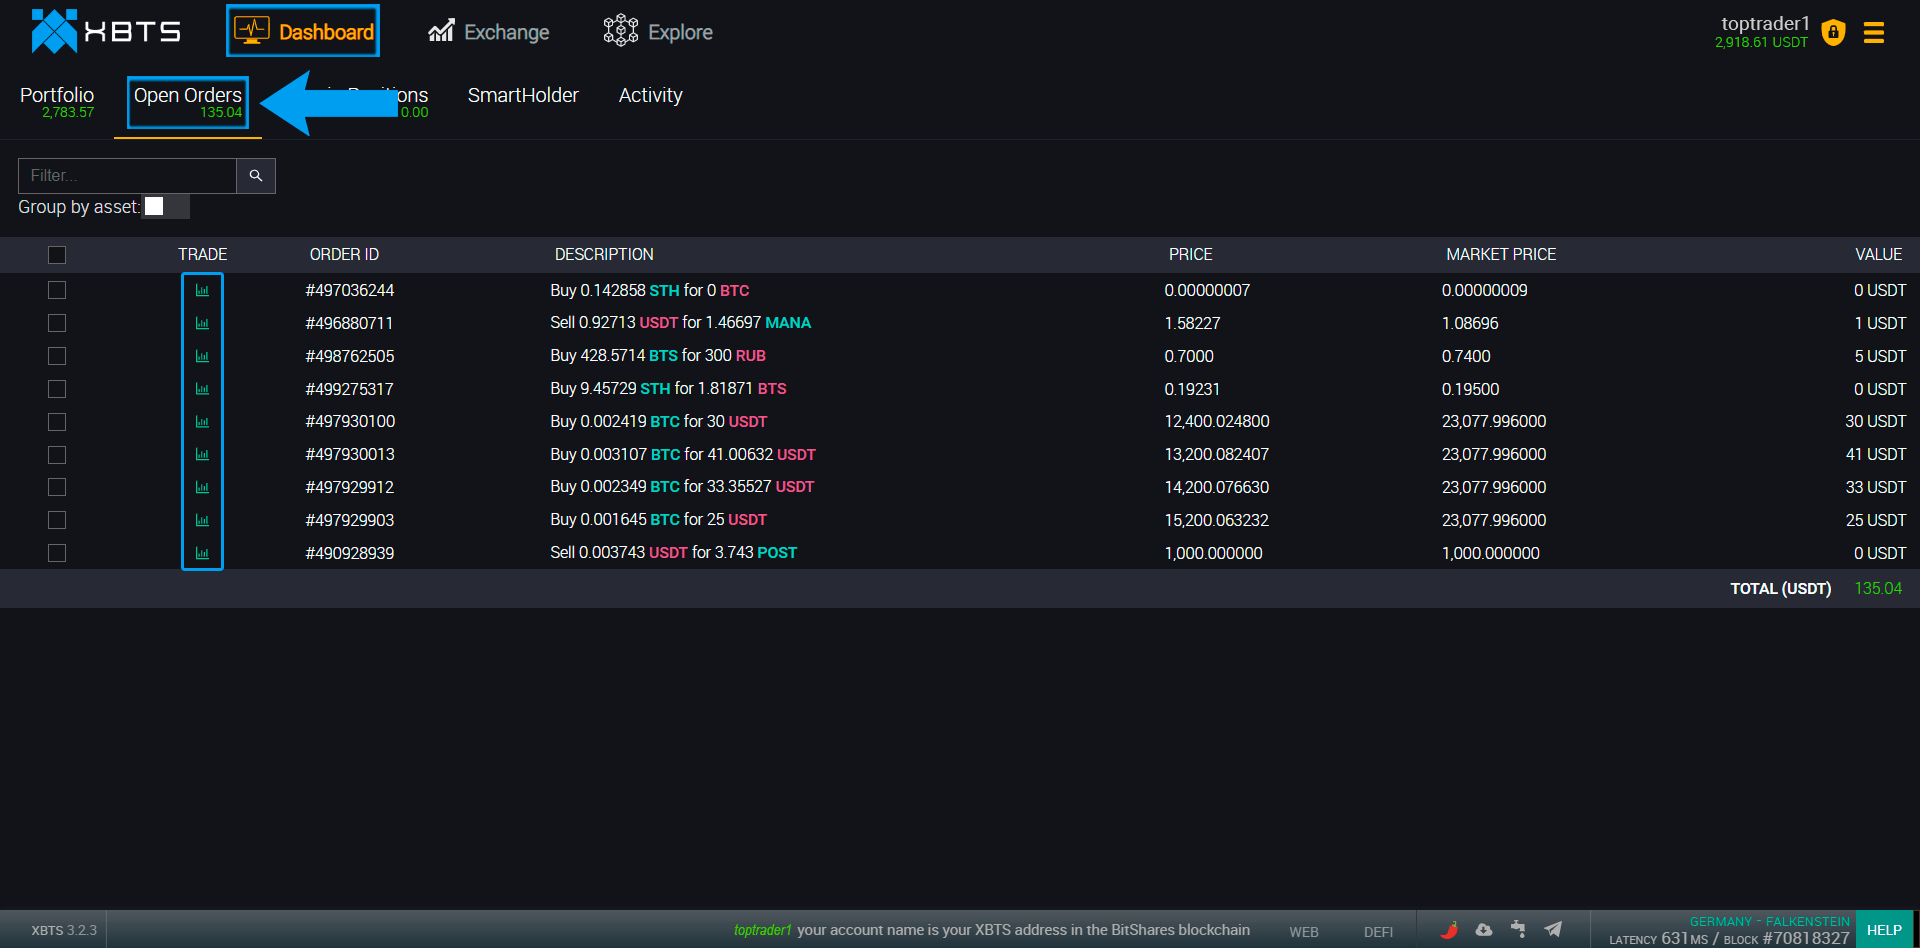Click the DESCRIPTION column header
Image resolution: width=1920 pixels, height=948 pixels.
(x=604, y=255)
